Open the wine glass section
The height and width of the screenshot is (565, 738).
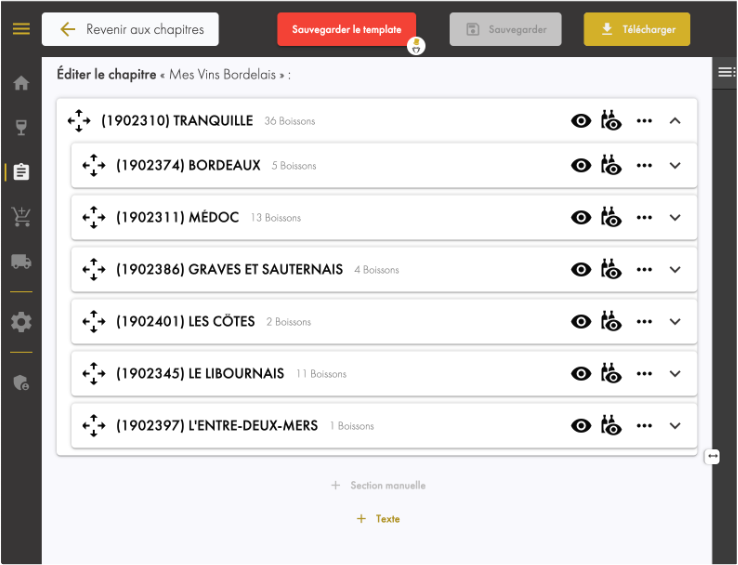pyautogui.click(x=21, y=127)
